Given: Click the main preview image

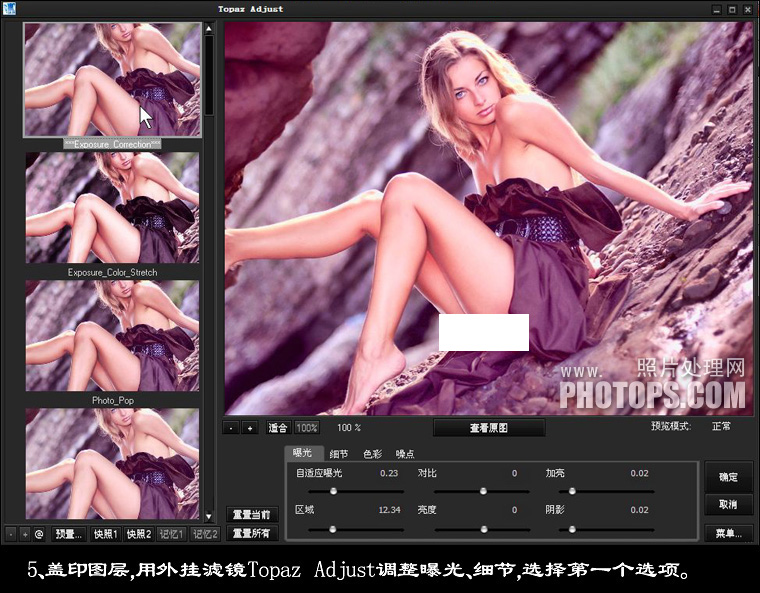Looking at the screenshot, I should point(489,218).
